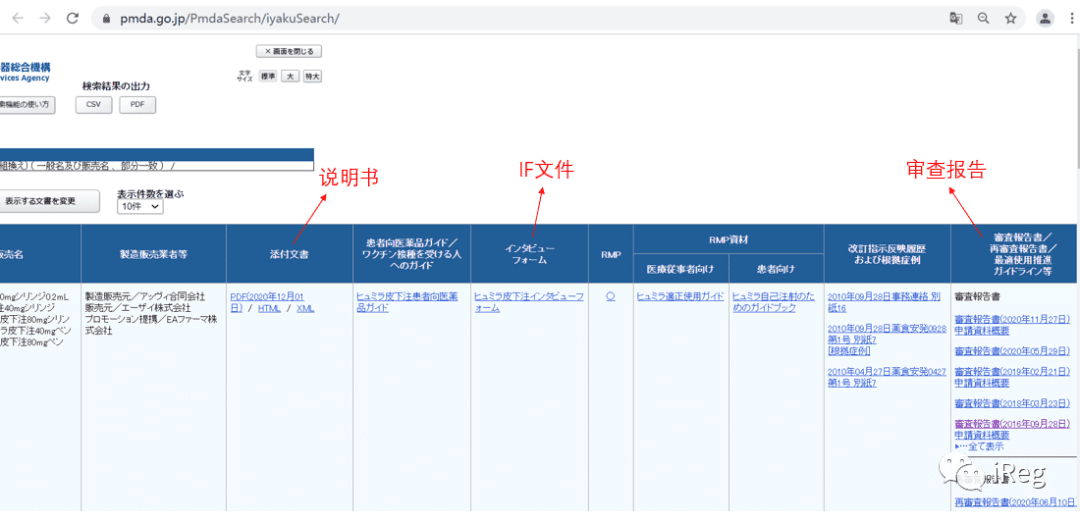Click the 改訂指示反映履歴 column header
The height and width of the screenshot is (523, 1080).
tap(887, 254)
